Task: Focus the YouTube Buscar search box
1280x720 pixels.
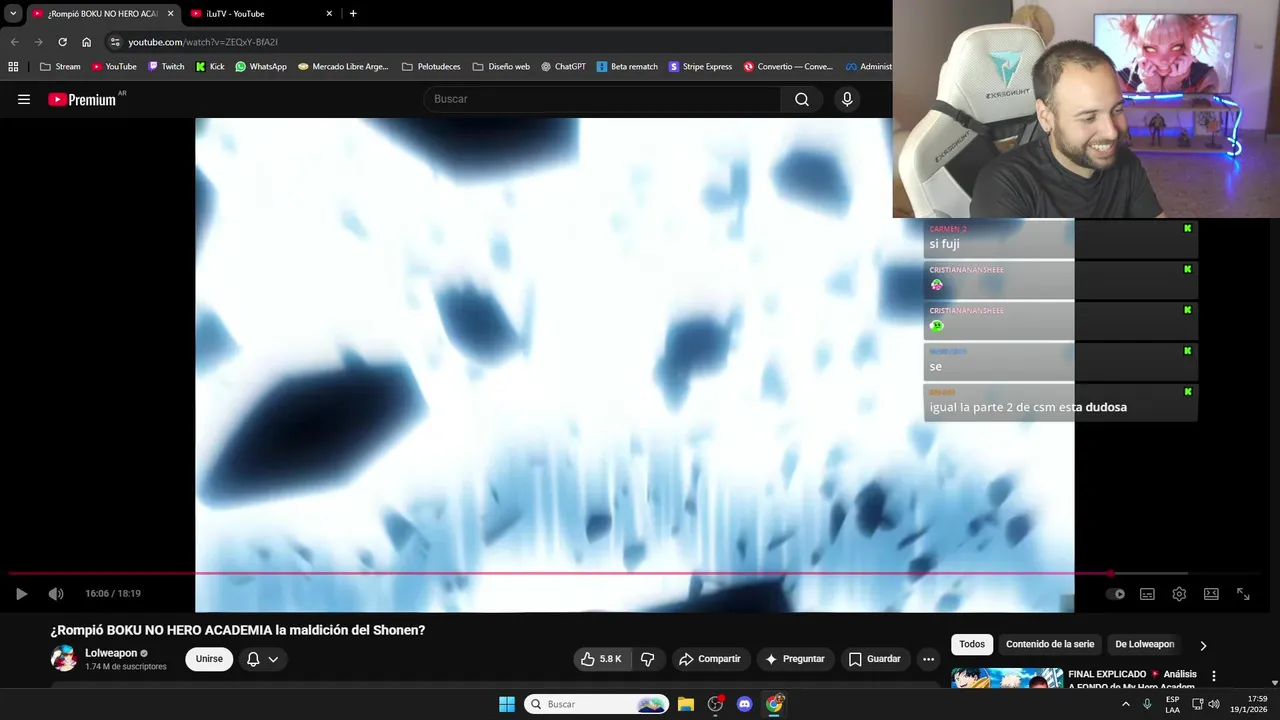Action: (603, 99)
